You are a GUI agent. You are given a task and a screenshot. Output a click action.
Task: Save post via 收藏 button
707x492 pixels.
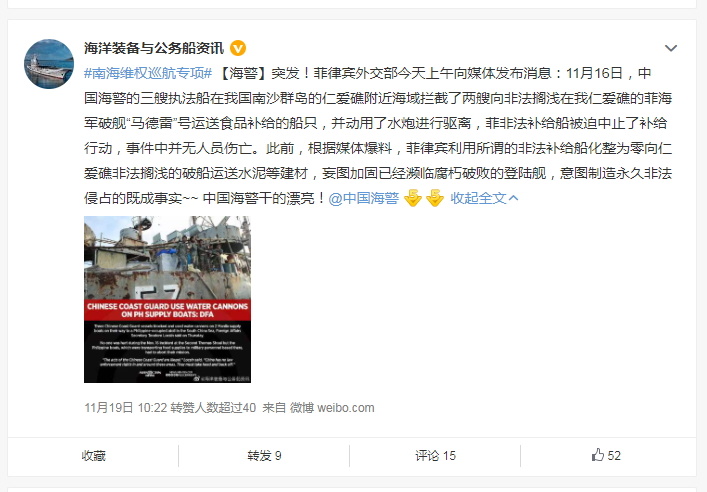click(x=93, y=456)
